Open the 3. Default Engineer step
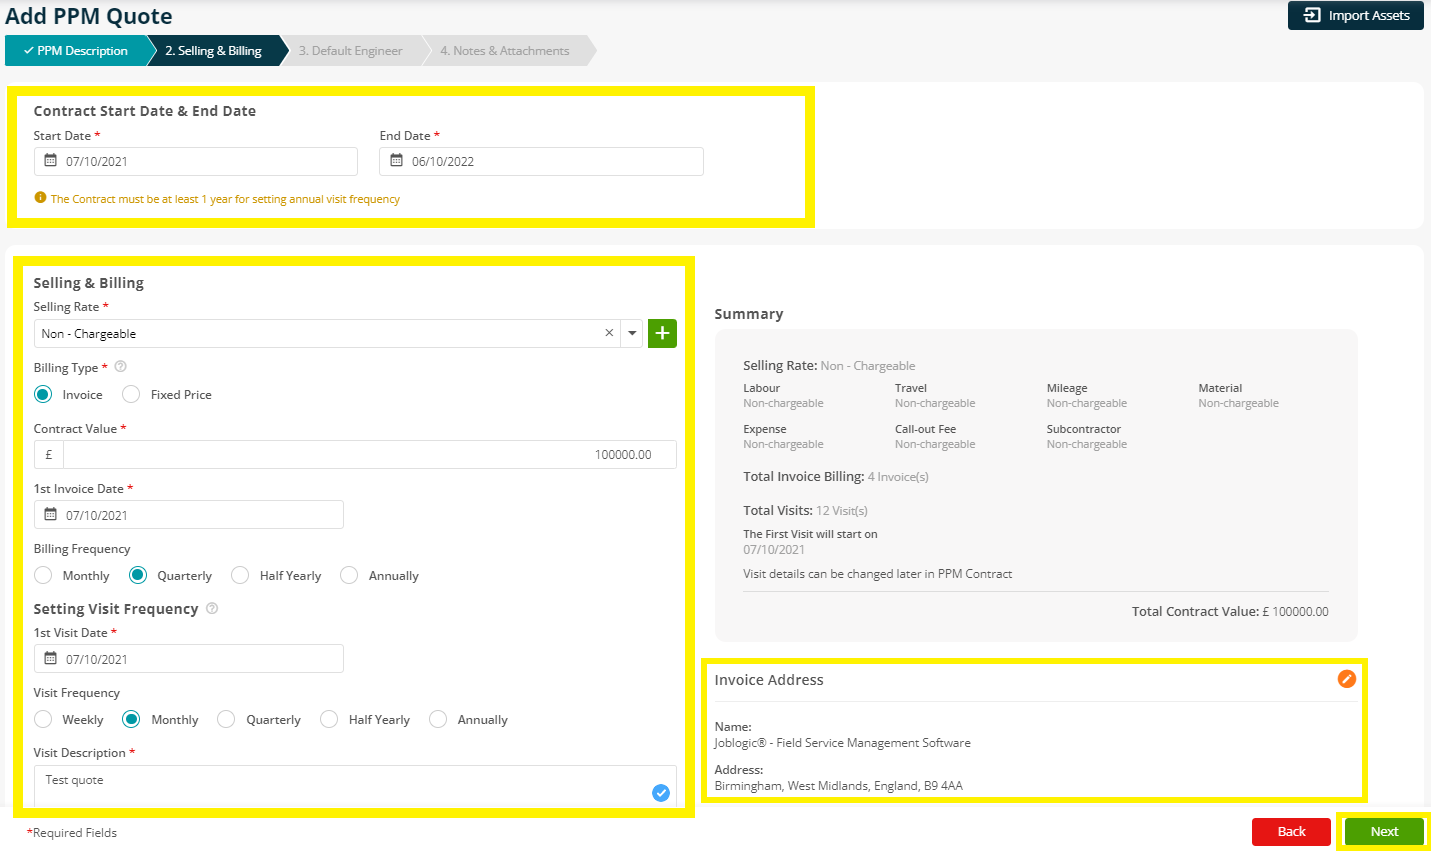Screen dimensions: 1431x851 (x=350, y=51)
